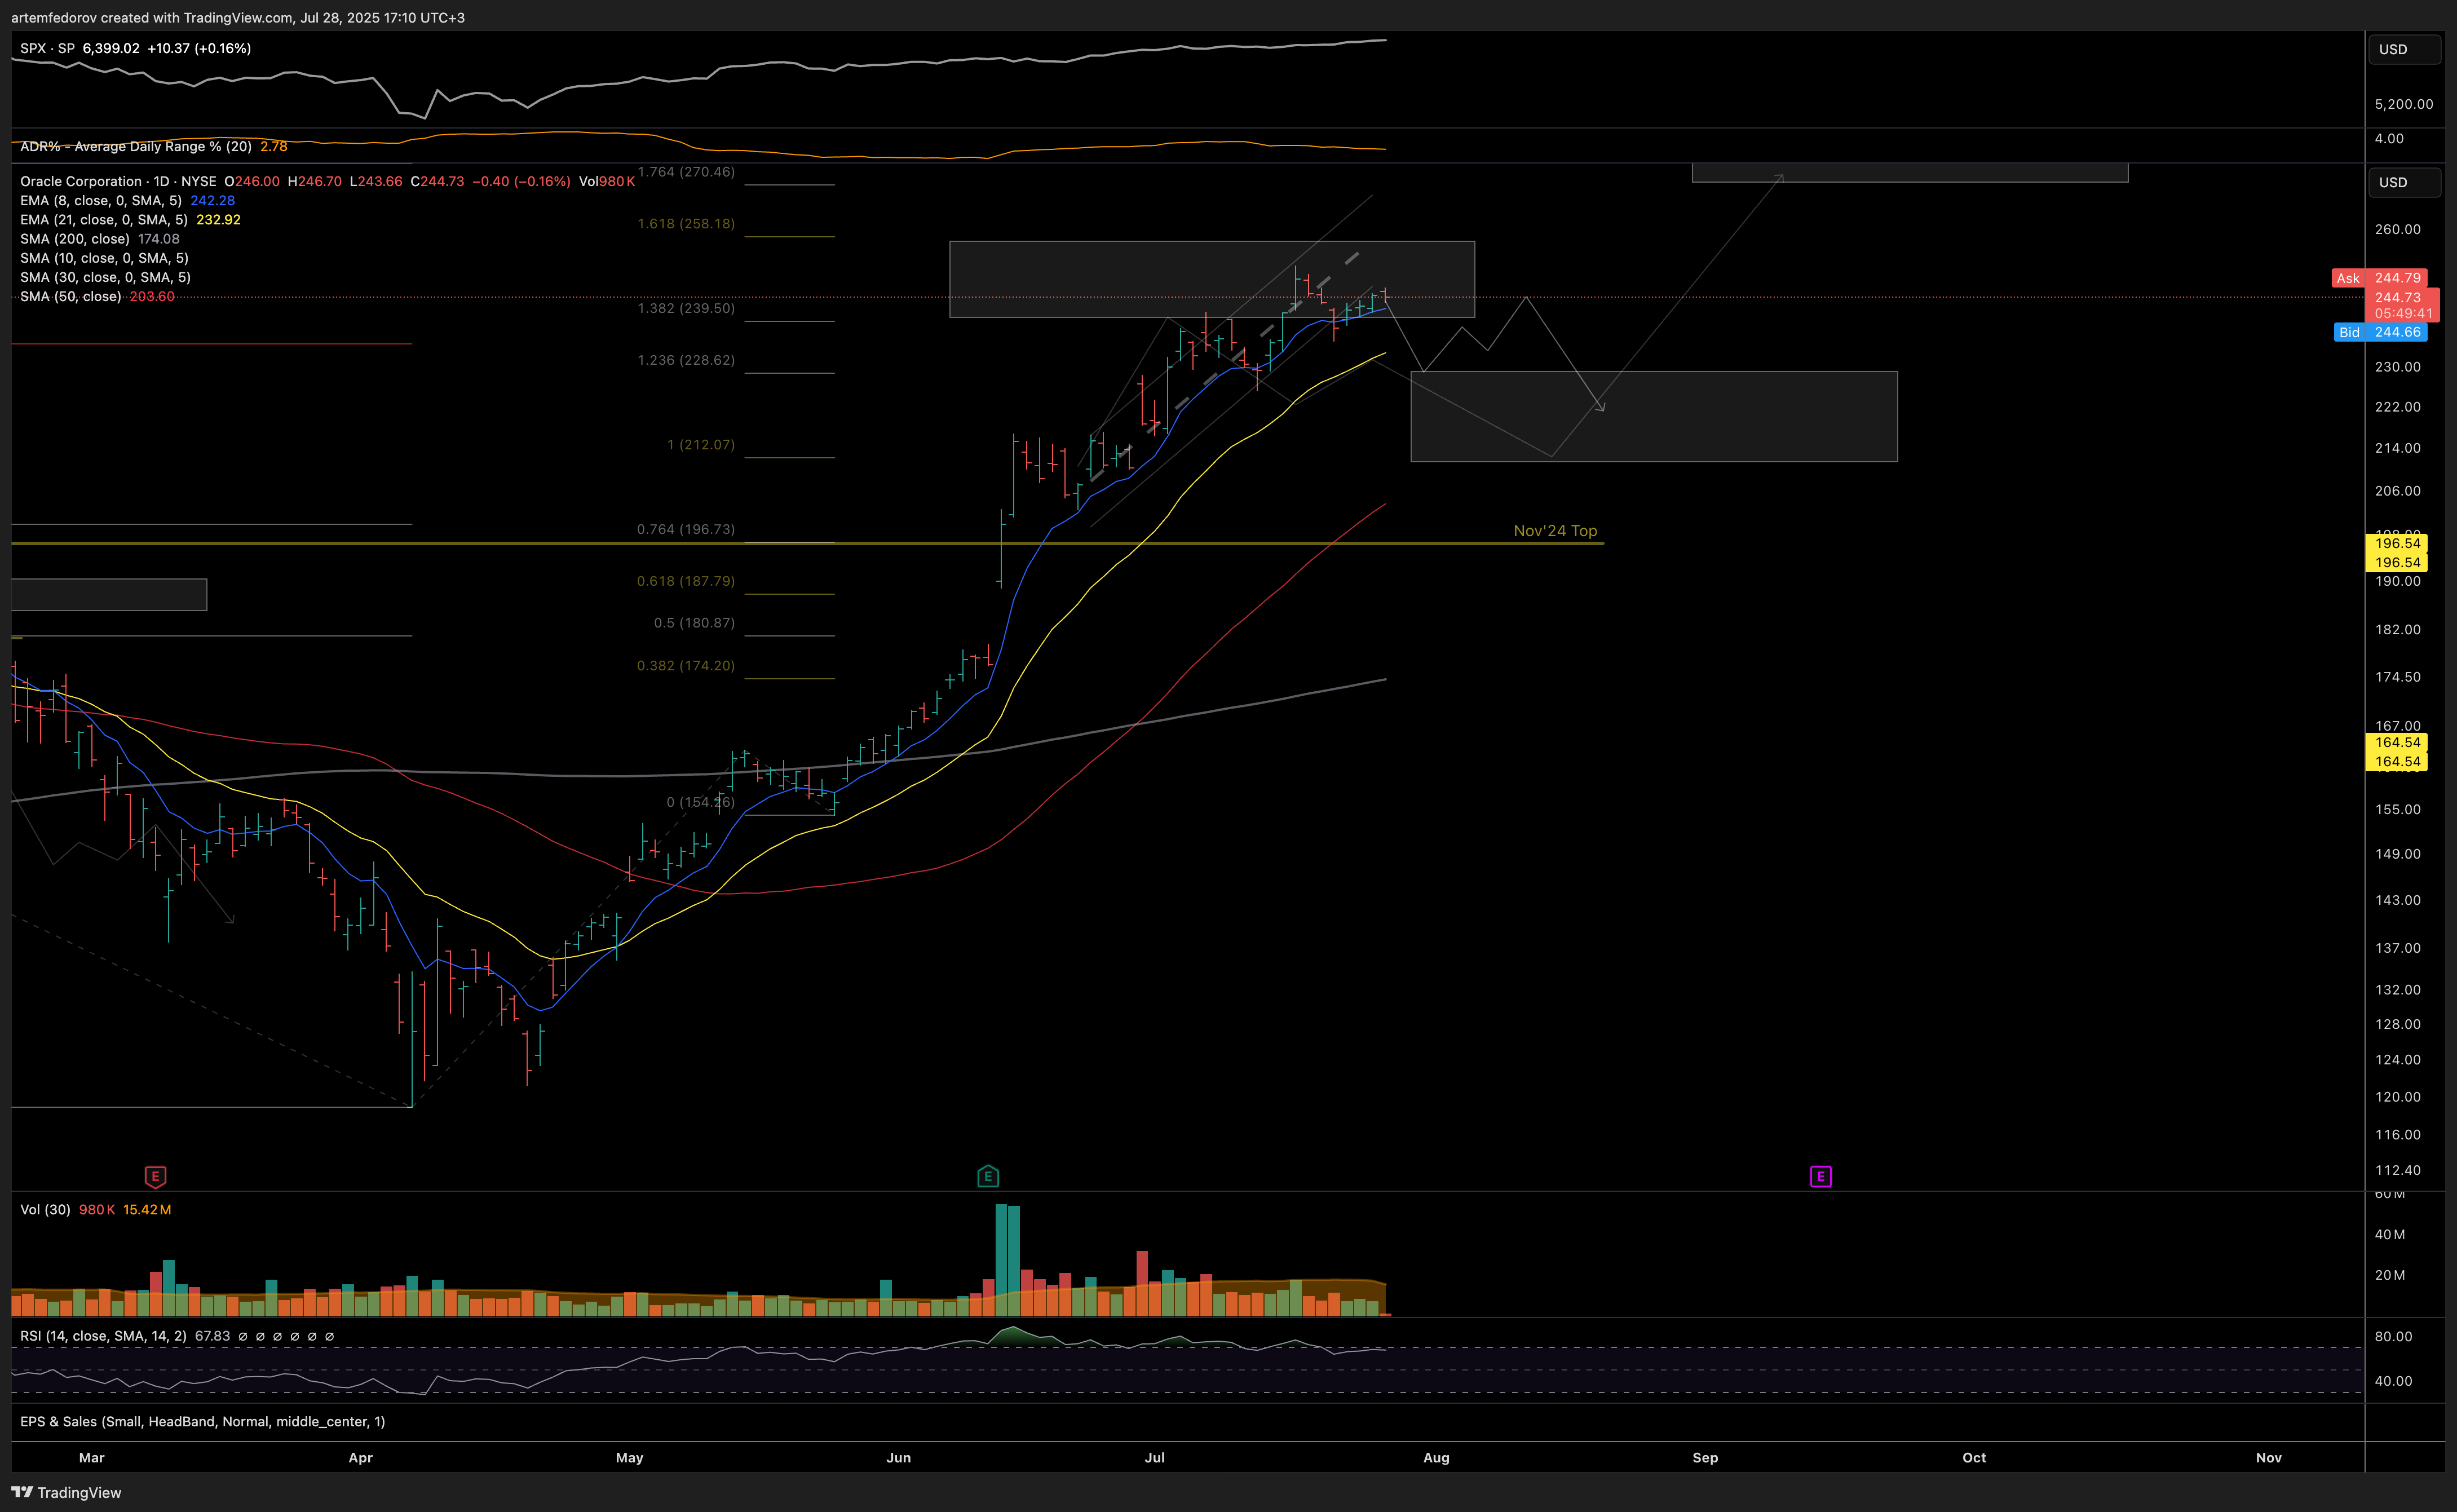Click the Jul label on the time axis
The image size is (2457, 1512).
(x=1155, y=1457)
